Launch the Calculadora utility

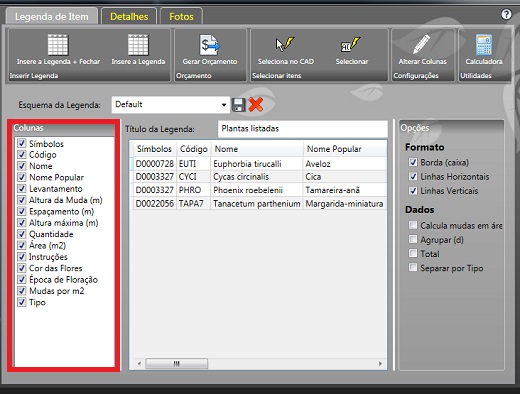(x=484, y=45)
